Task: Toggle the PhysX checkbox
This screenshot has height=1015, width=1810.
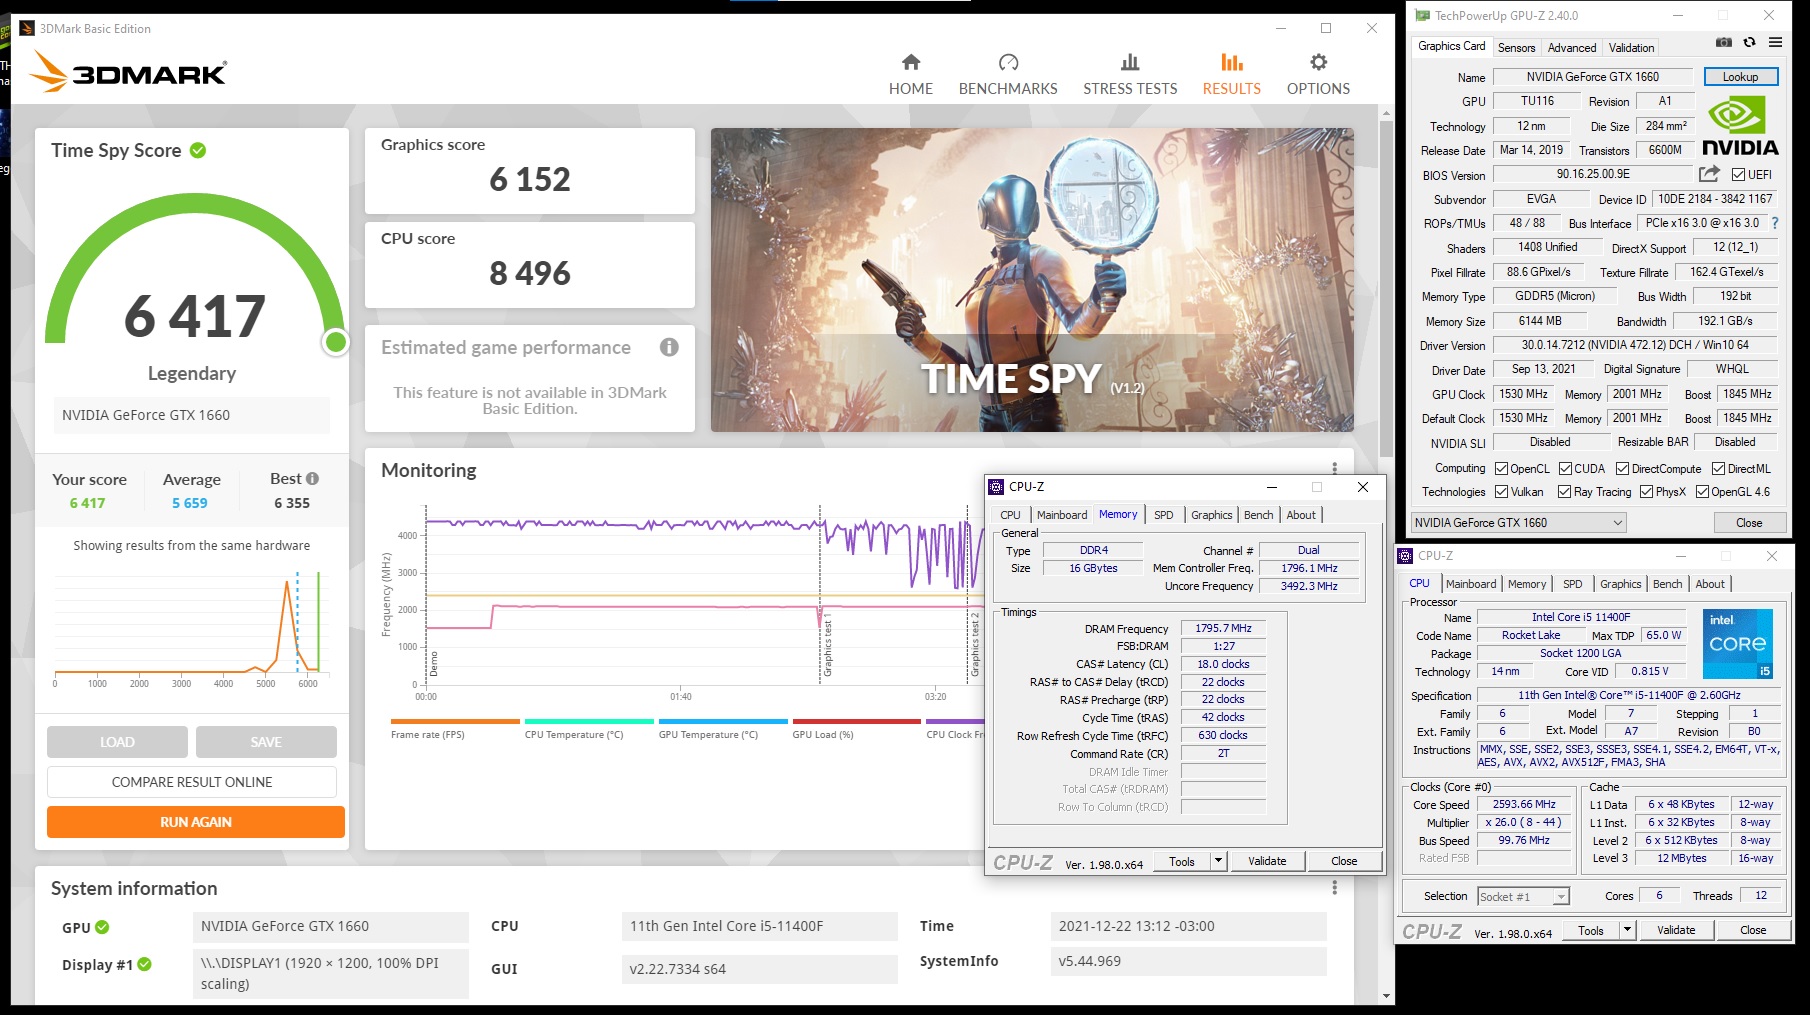Action: point(1646,492)
